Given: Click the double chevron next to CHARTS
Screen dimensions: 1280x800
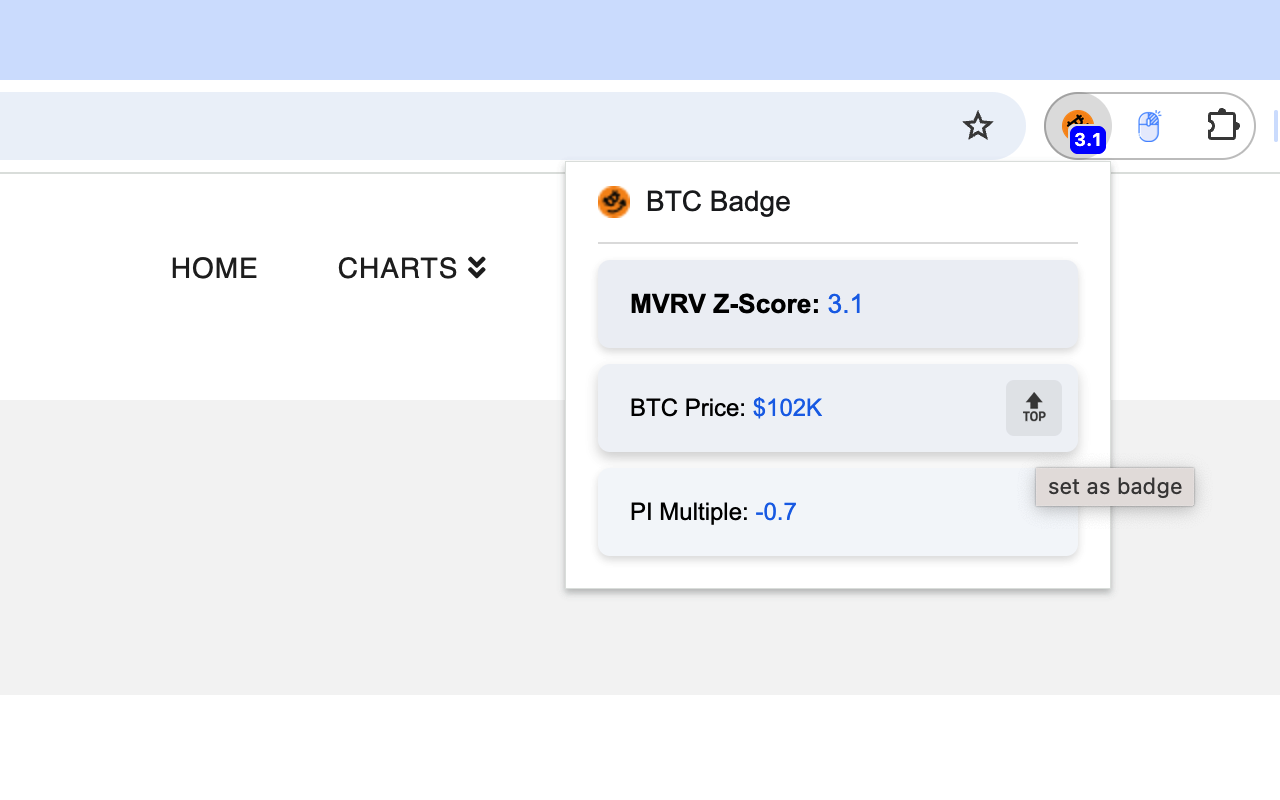Looking at the screenshot, I should coord(476,267).
